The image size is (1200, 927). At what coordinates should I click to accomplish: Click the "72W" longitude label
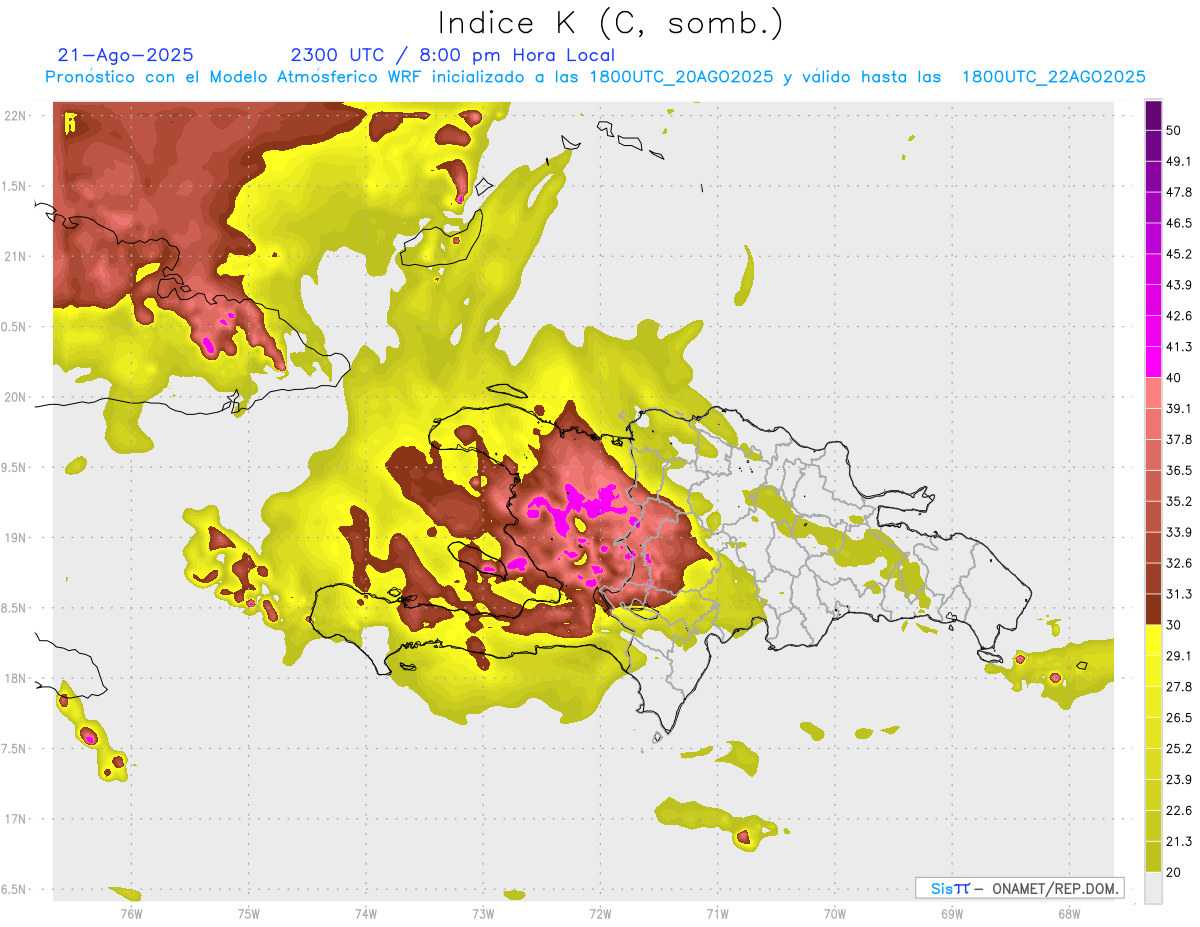pos(600,913)
